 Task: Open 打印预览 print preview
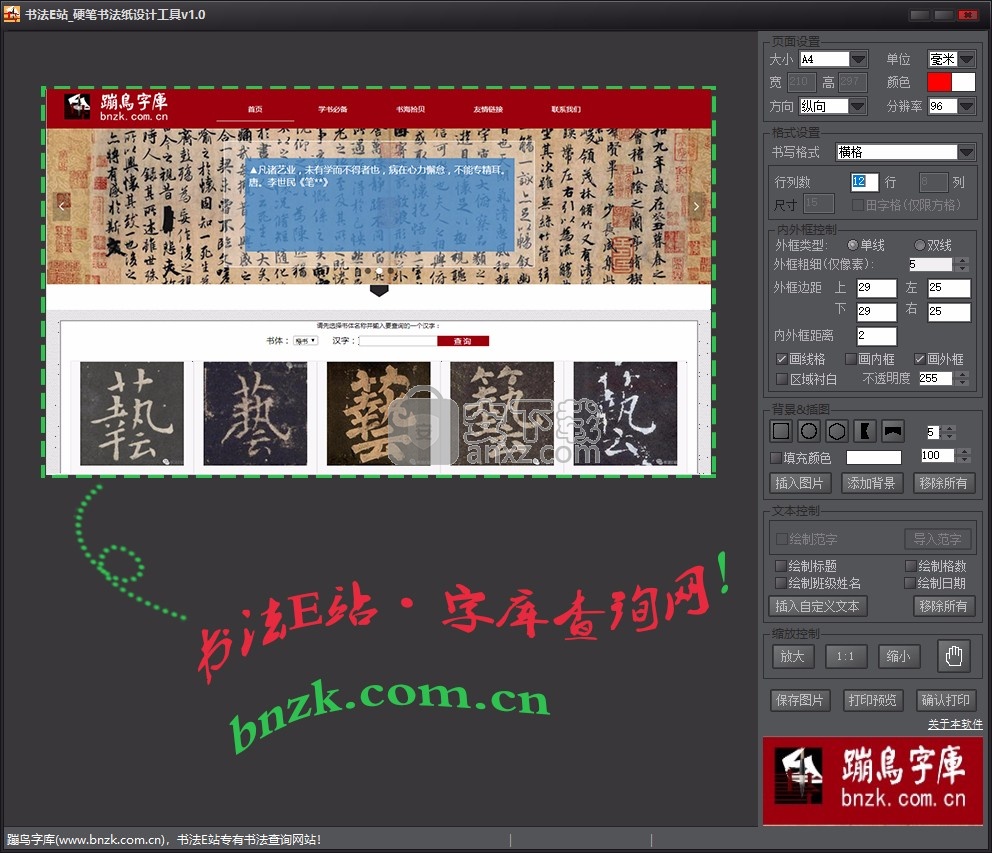tap(872, 700)
